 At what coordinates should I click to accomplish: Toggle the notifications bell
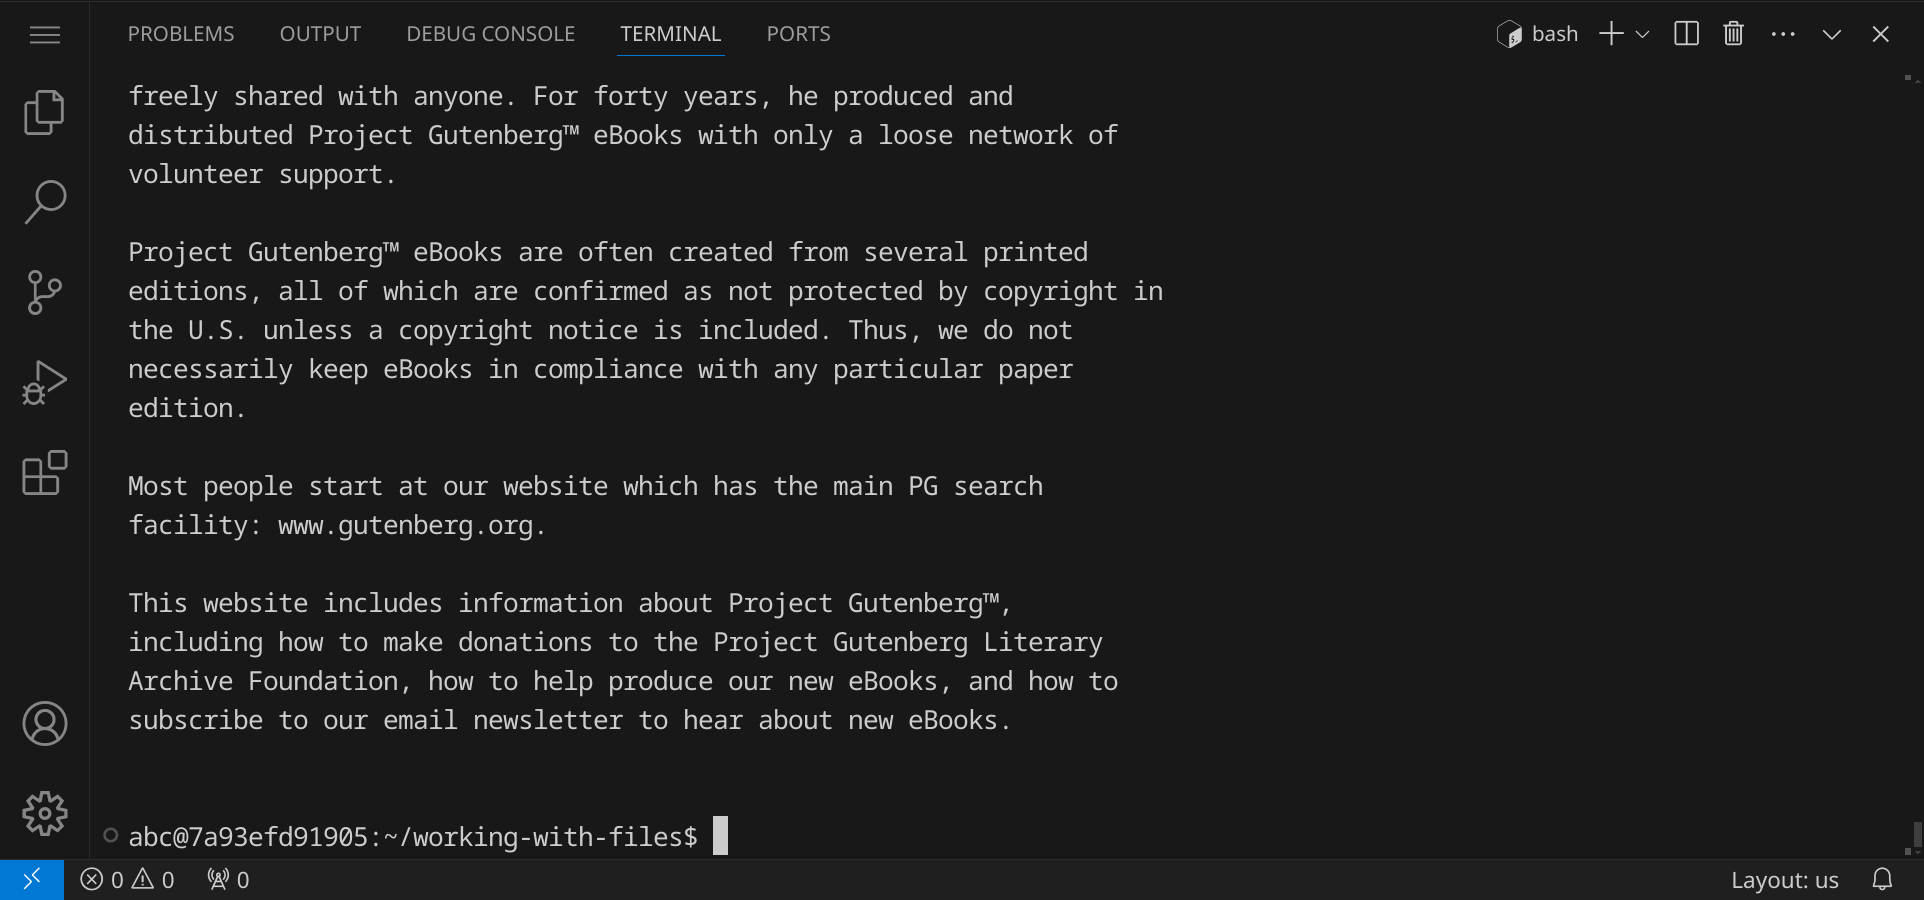tap(1882, 880)
